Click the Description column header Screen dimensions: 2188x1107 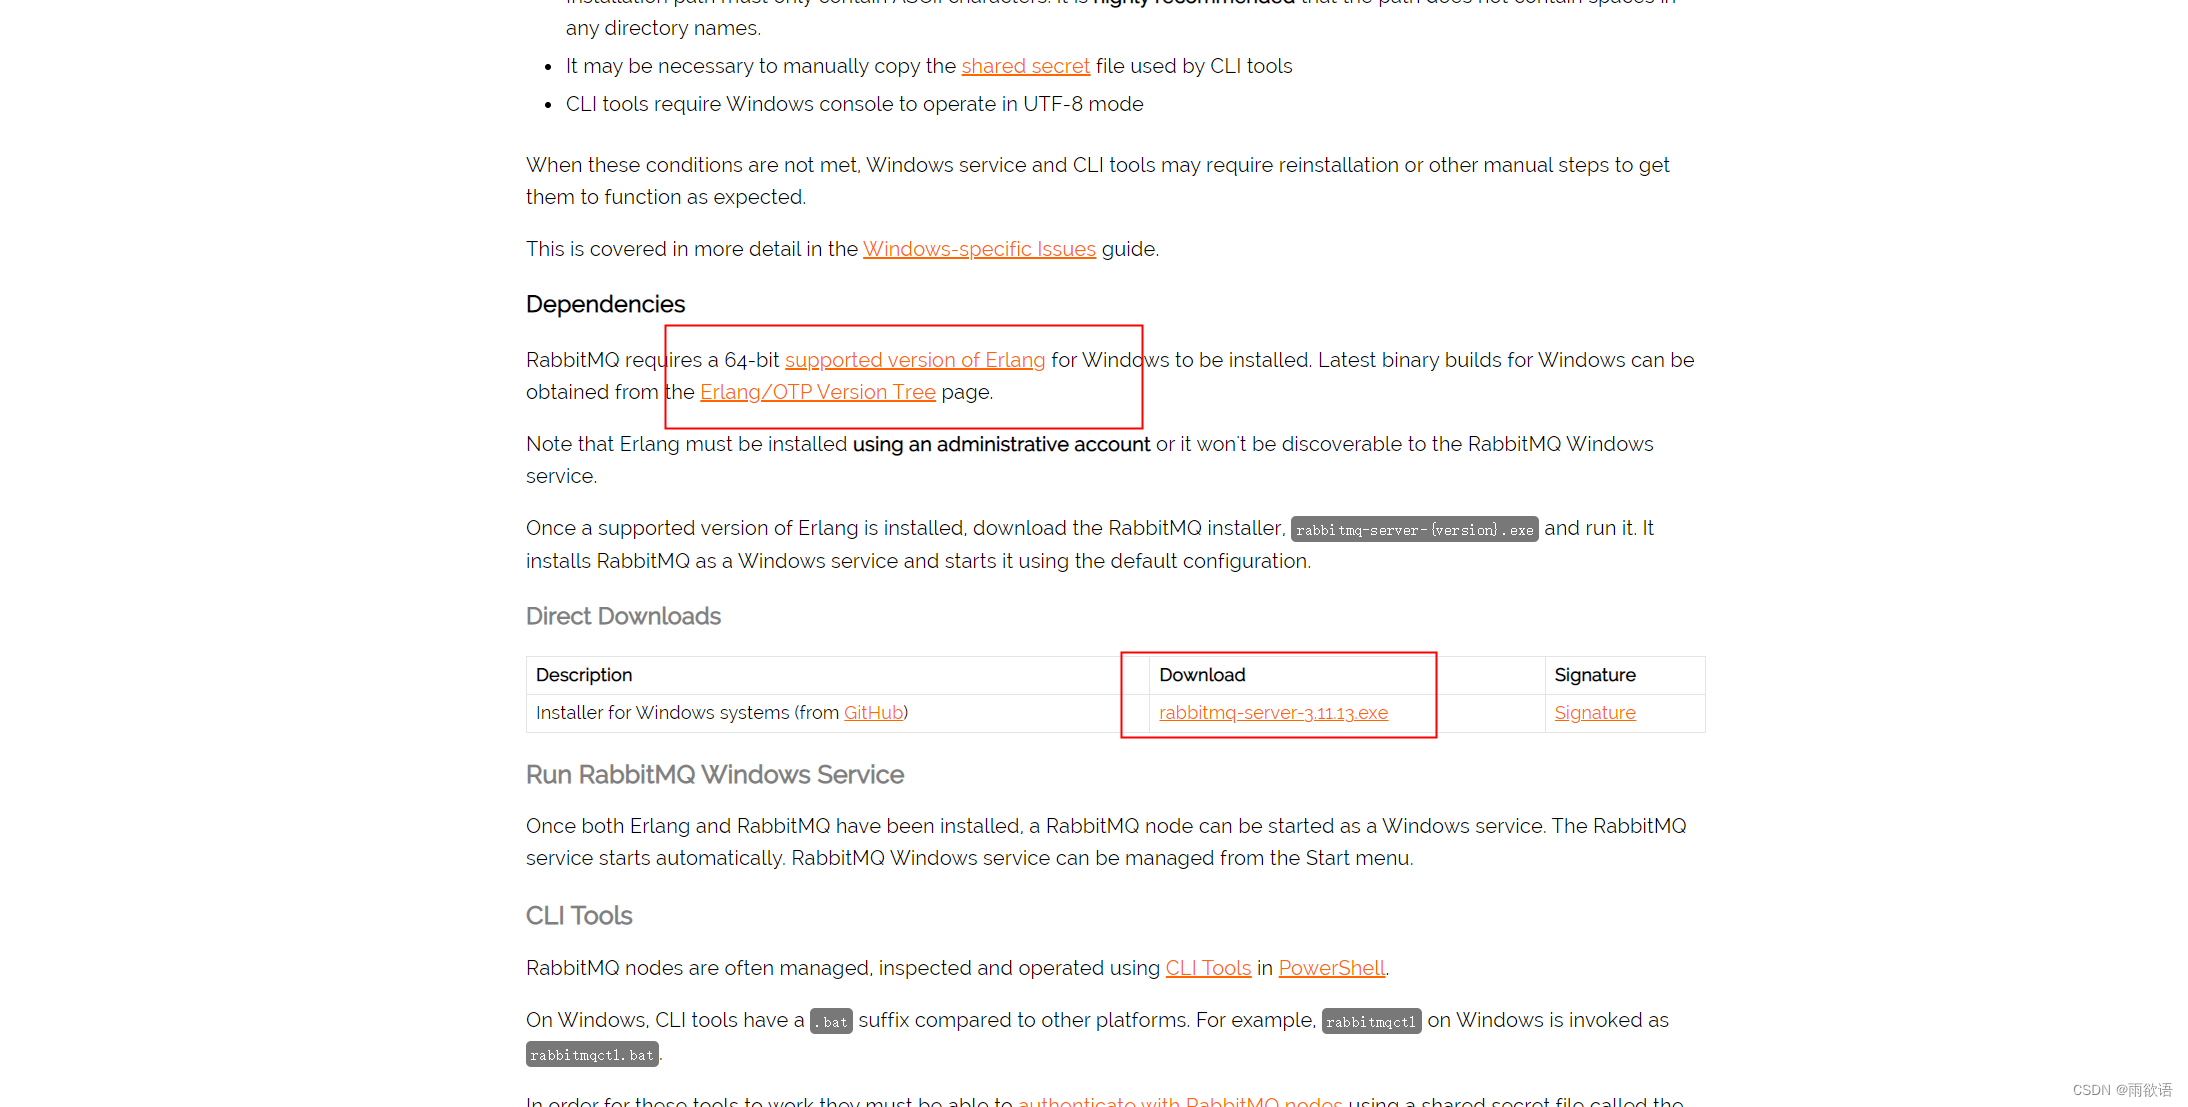584,675
